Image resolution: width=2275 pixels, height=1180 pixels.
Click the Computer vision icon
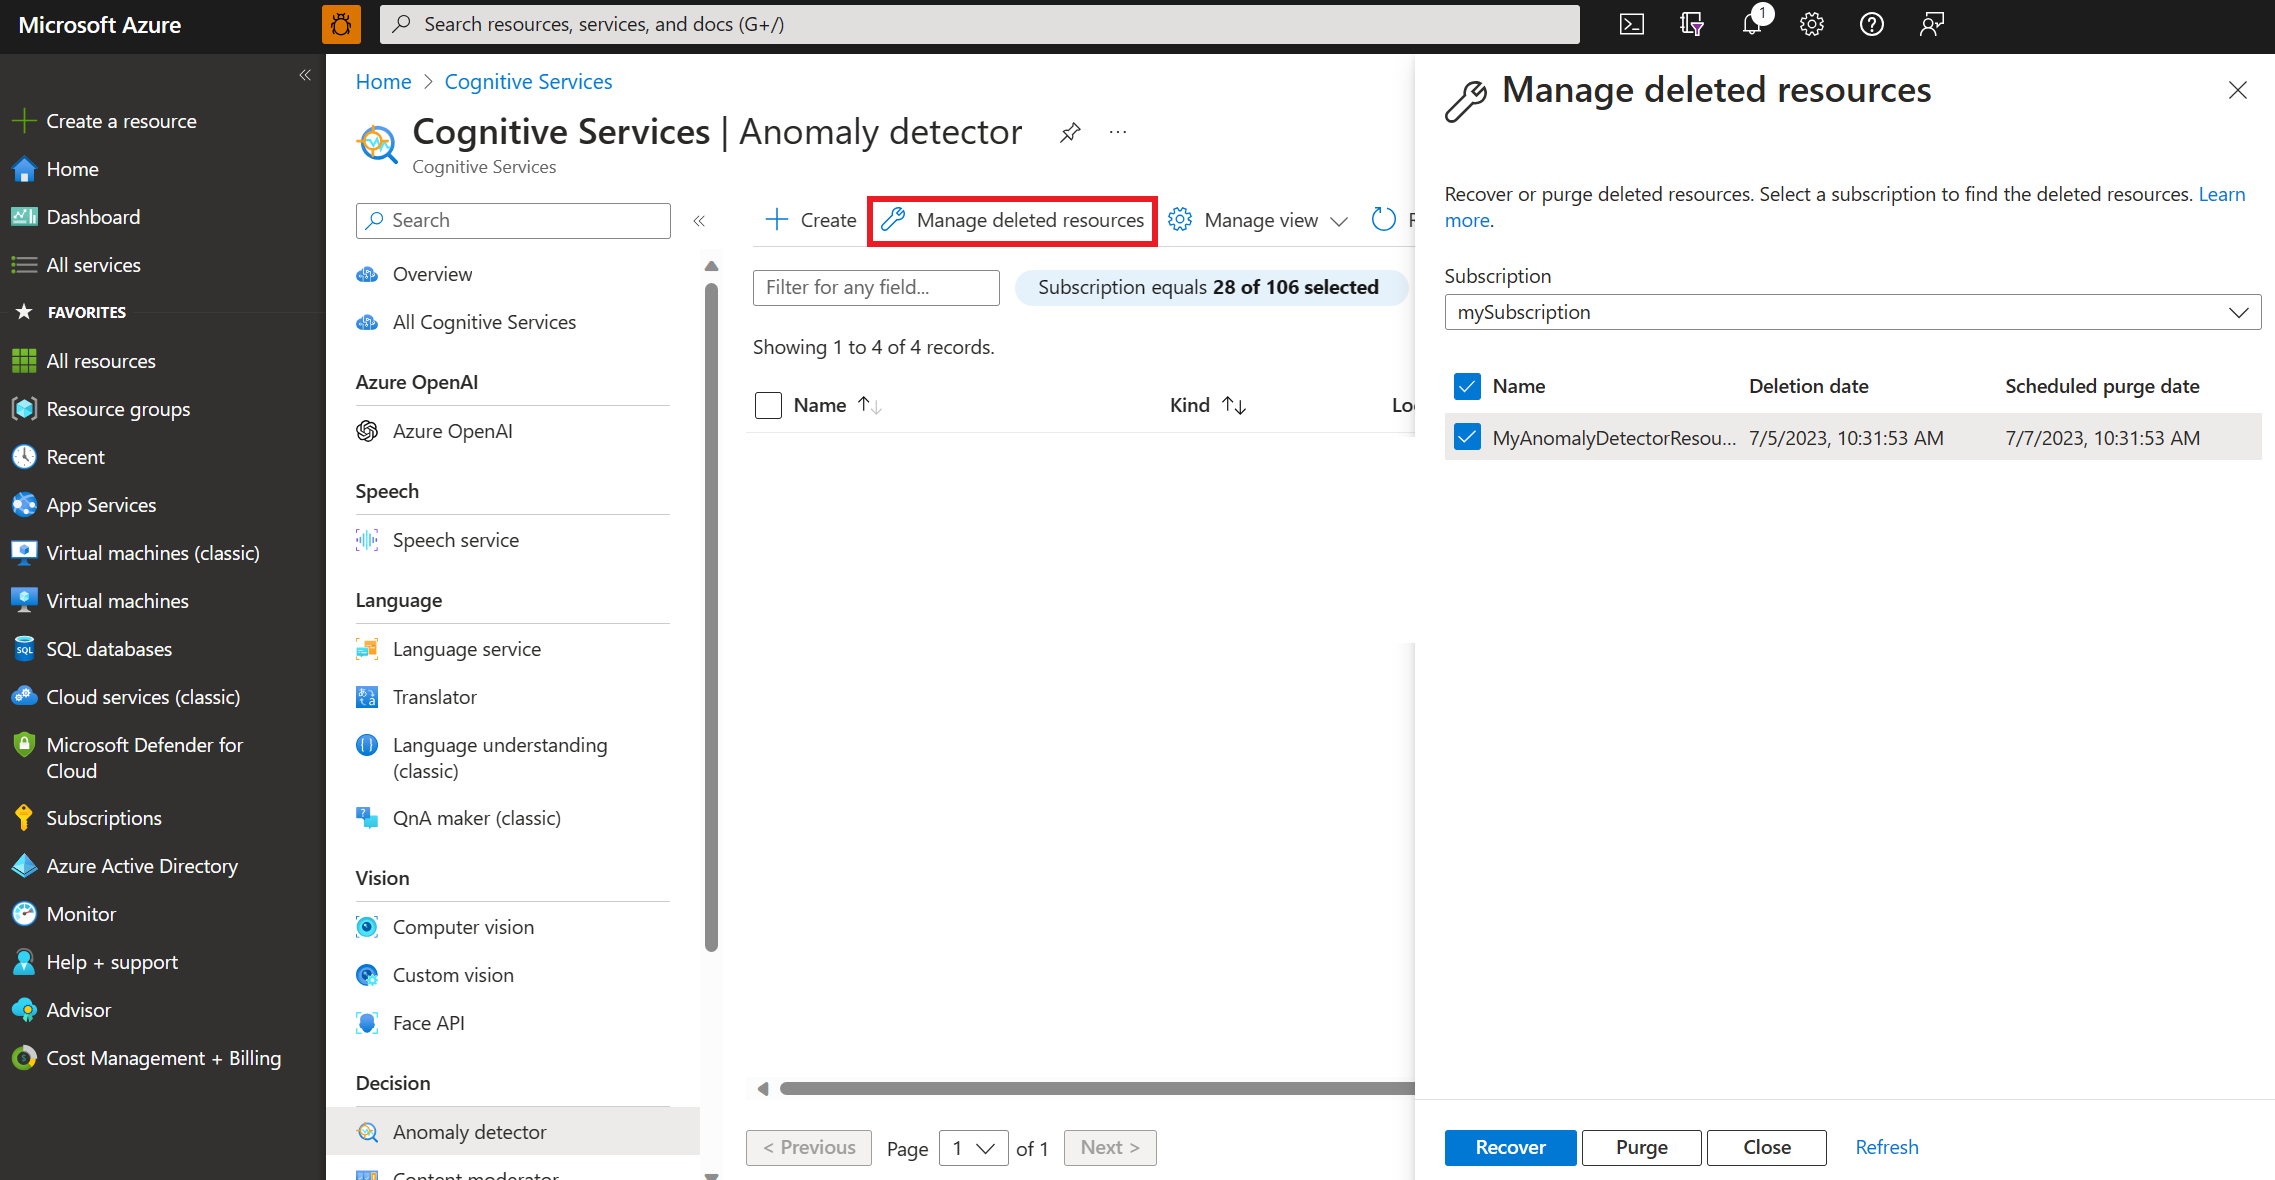(x=366, y=926)
